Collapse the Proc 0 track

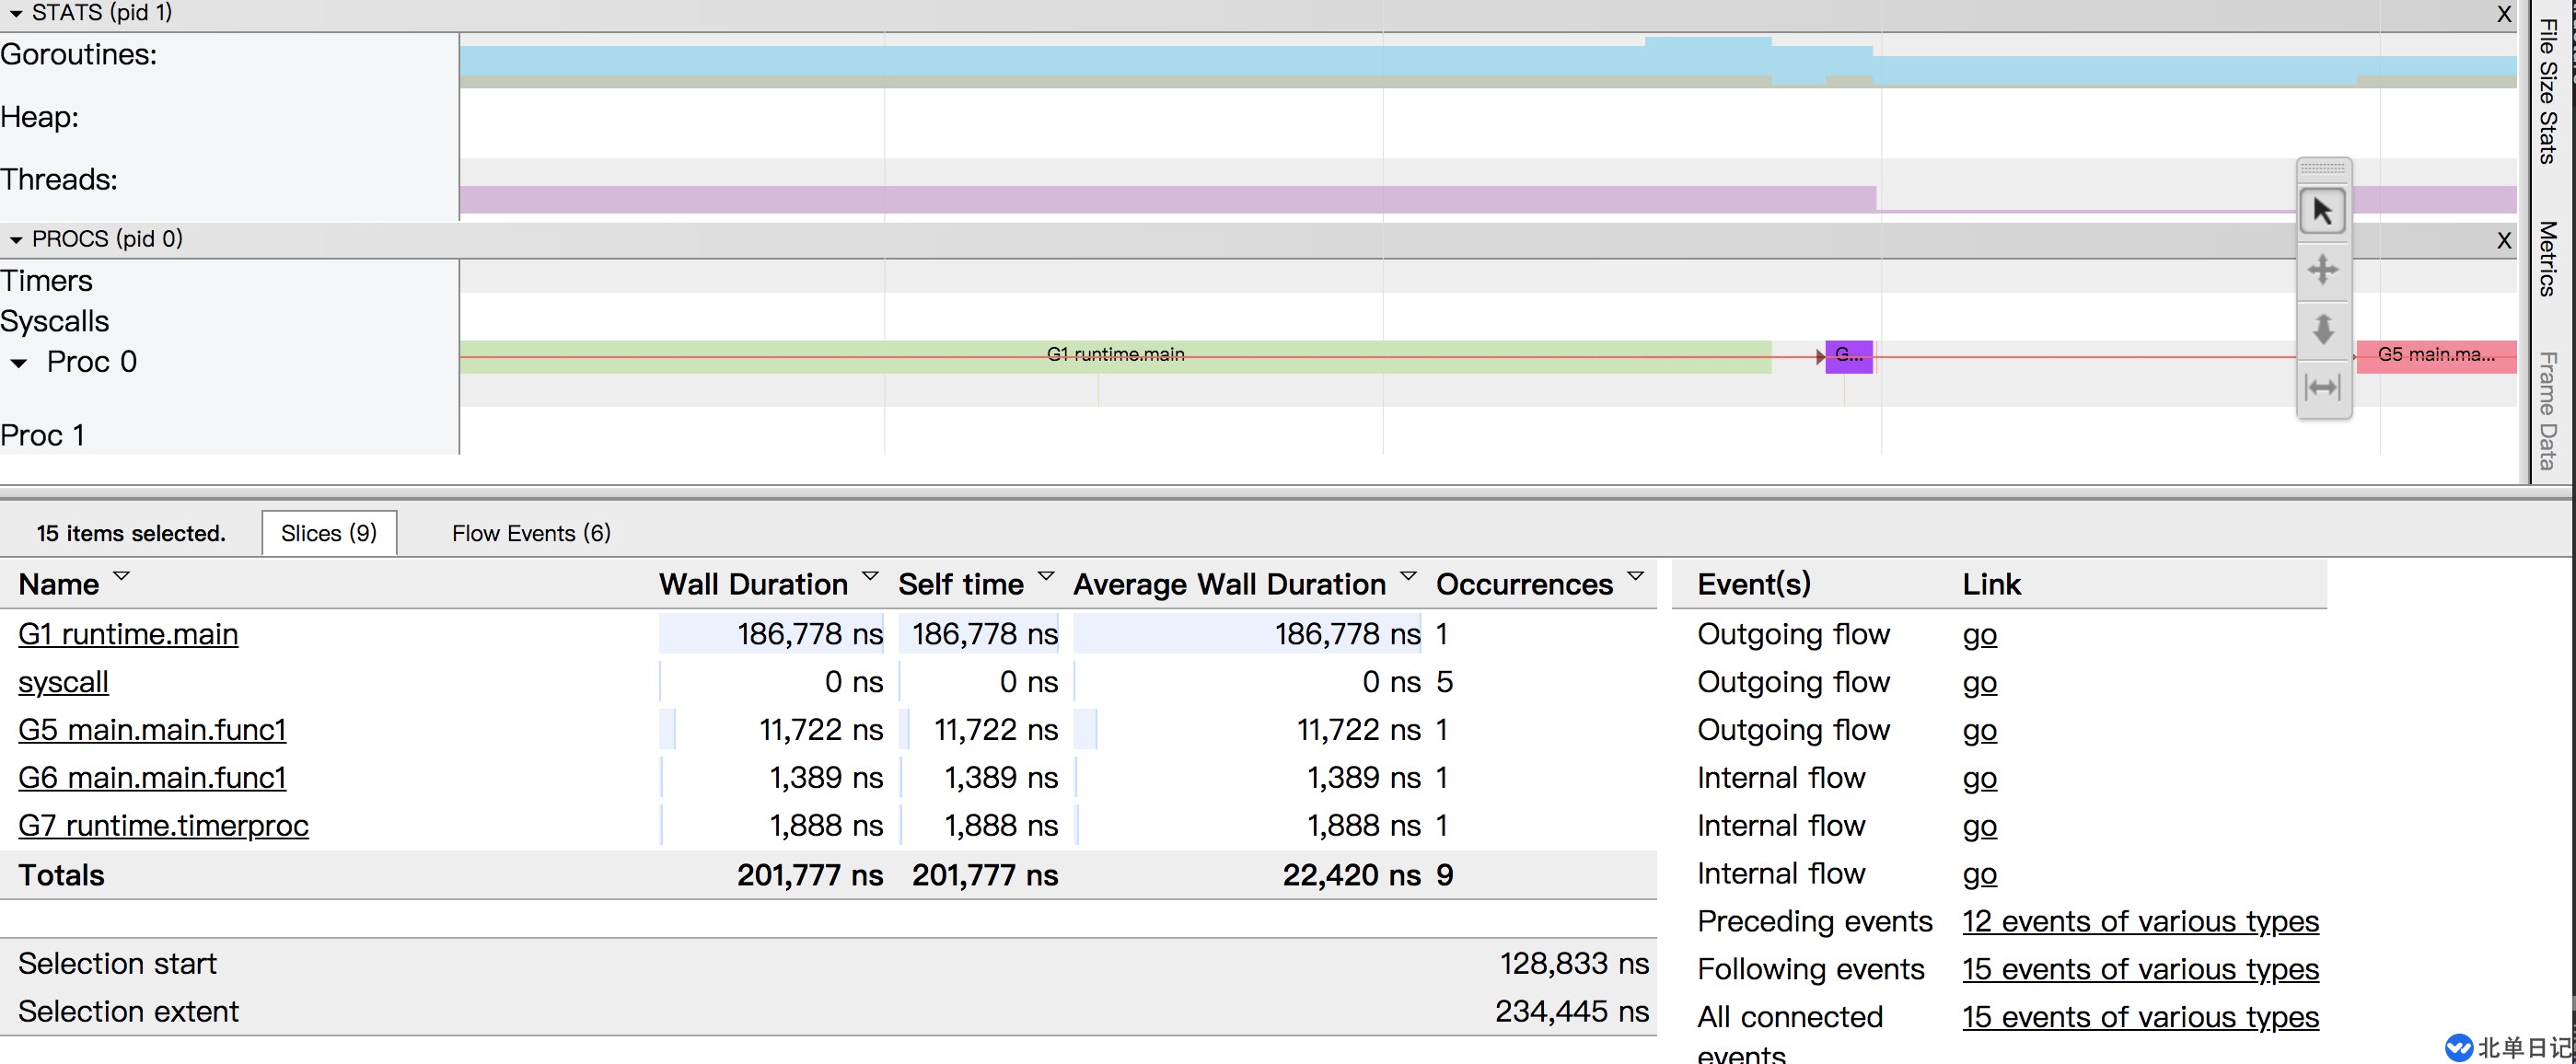click(19, 363)
